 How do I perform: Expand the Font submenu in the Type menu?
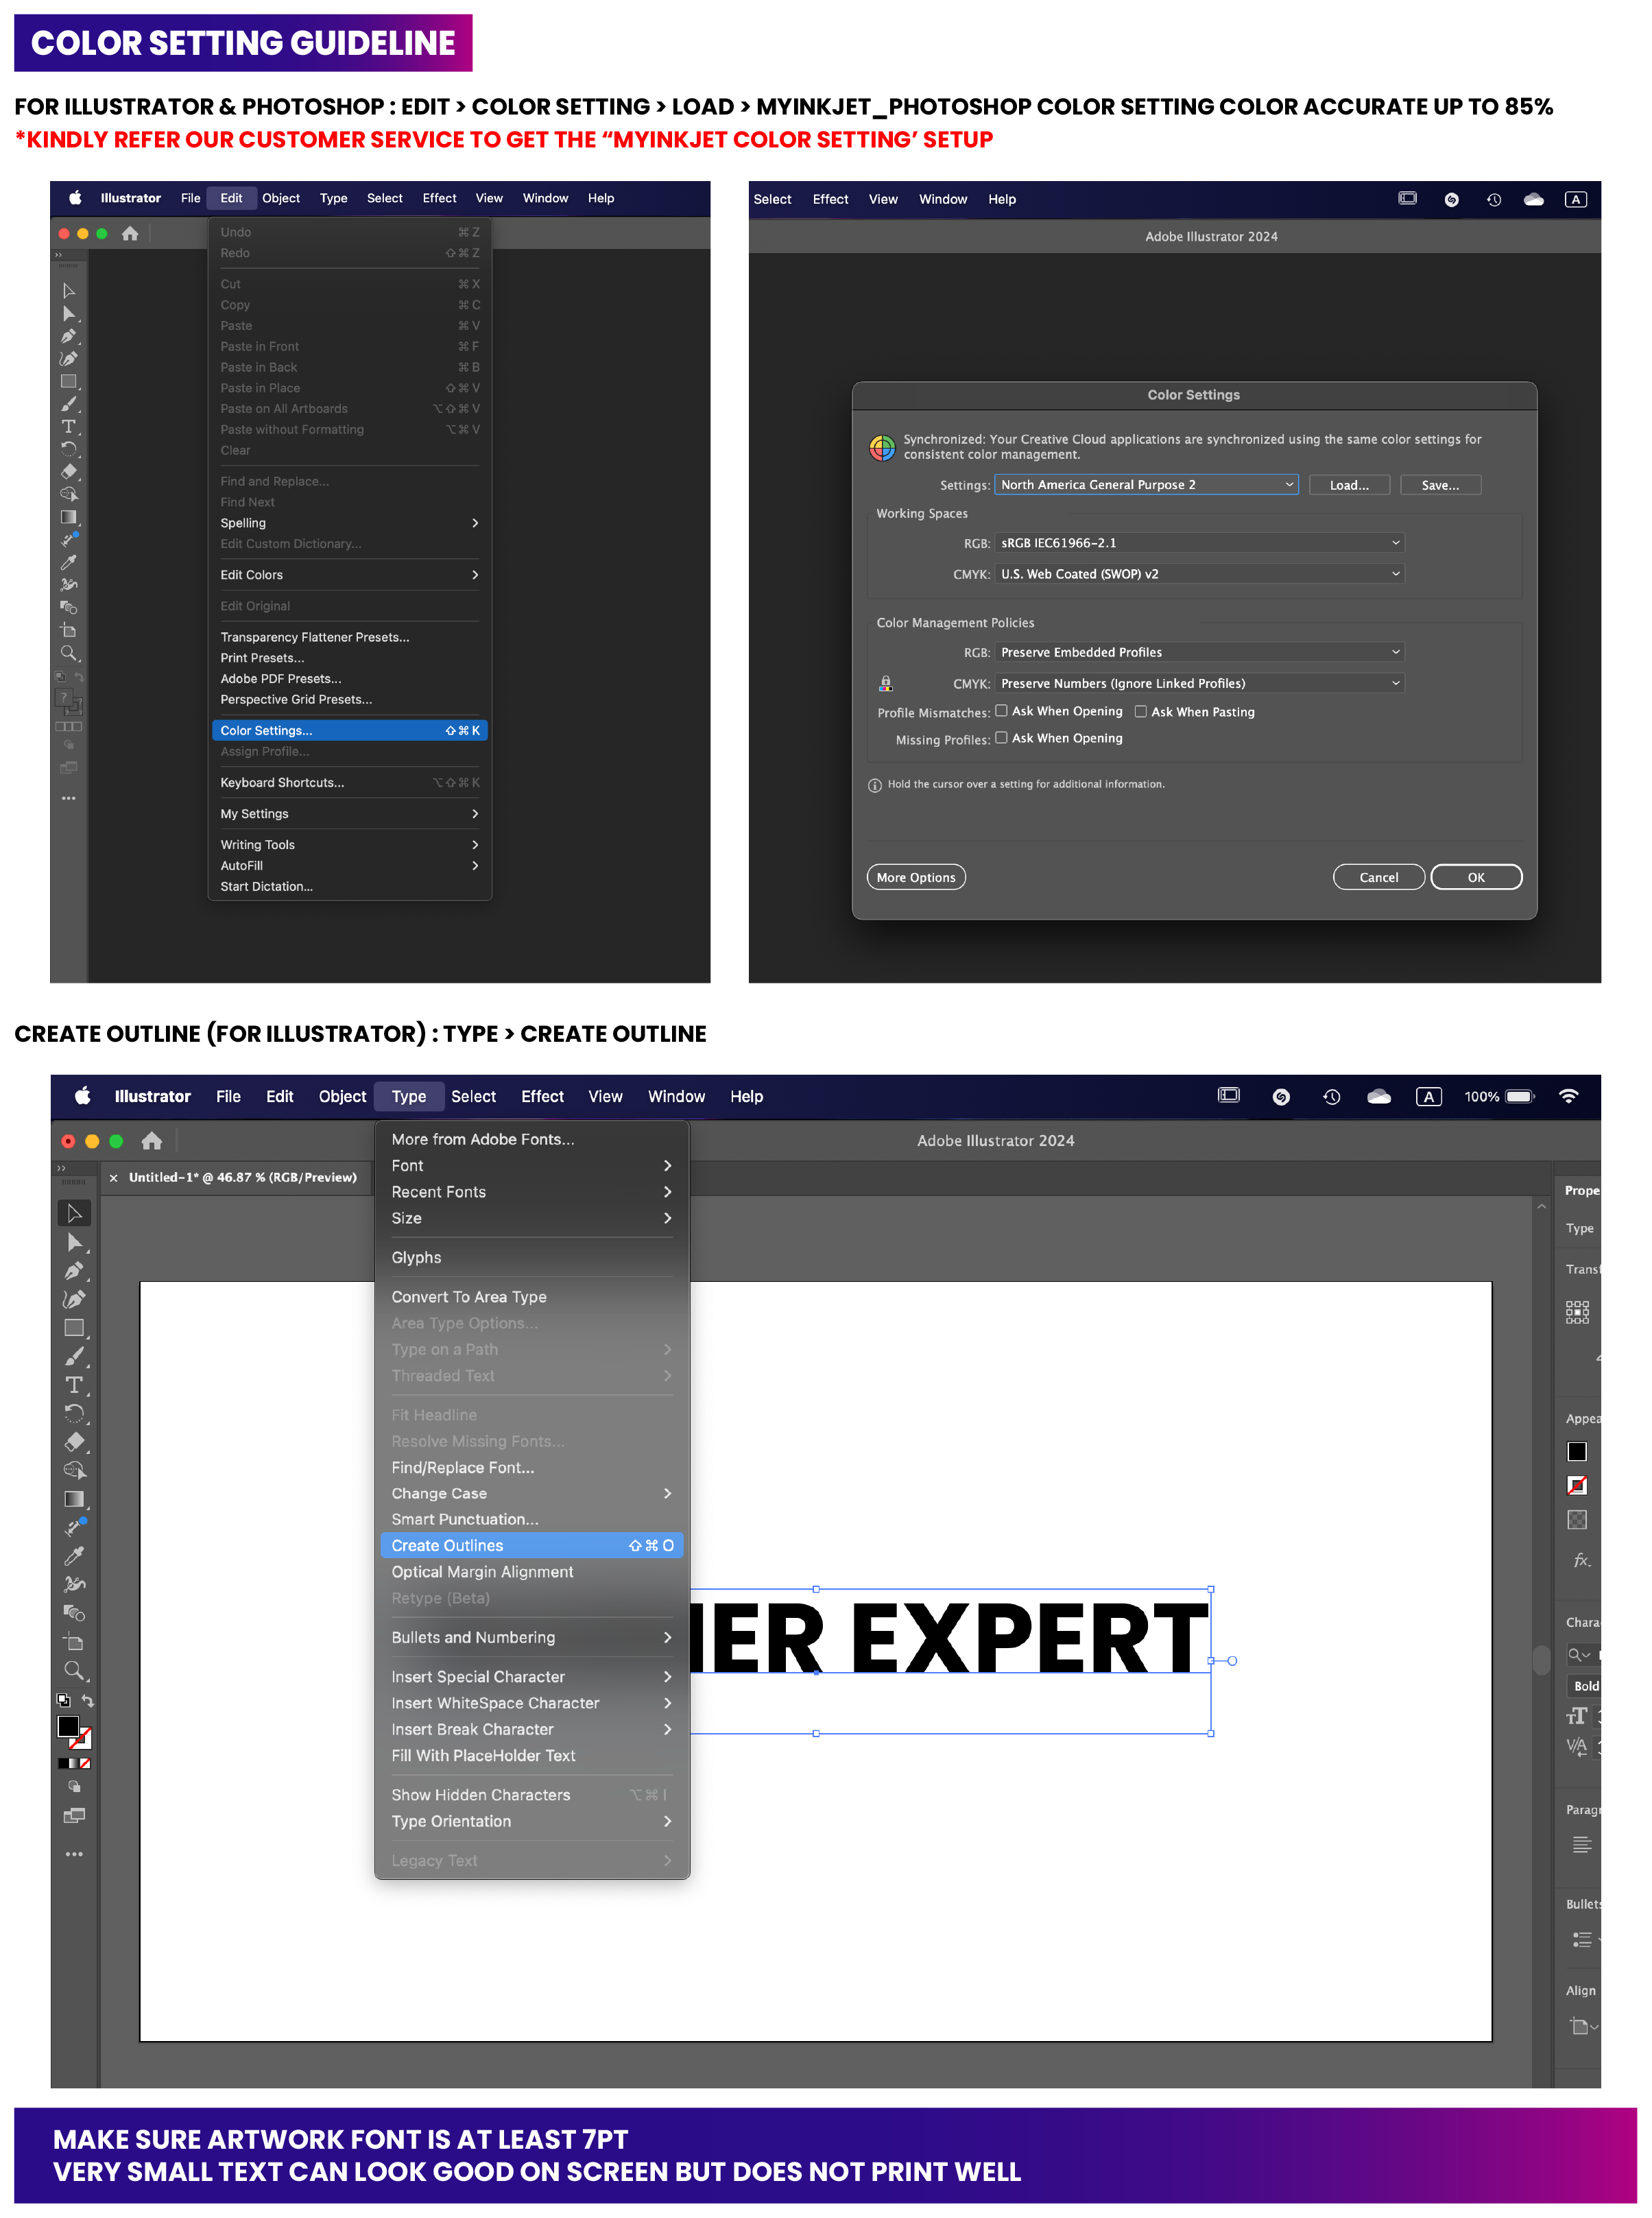click(531, 1165)
